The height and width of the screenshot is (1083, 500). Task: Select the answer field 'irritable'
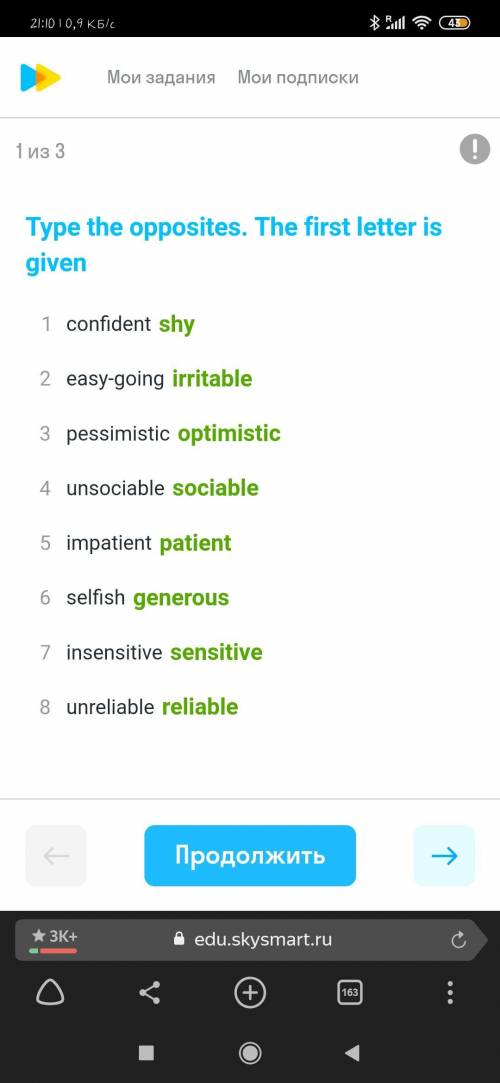tap(212, 378)
